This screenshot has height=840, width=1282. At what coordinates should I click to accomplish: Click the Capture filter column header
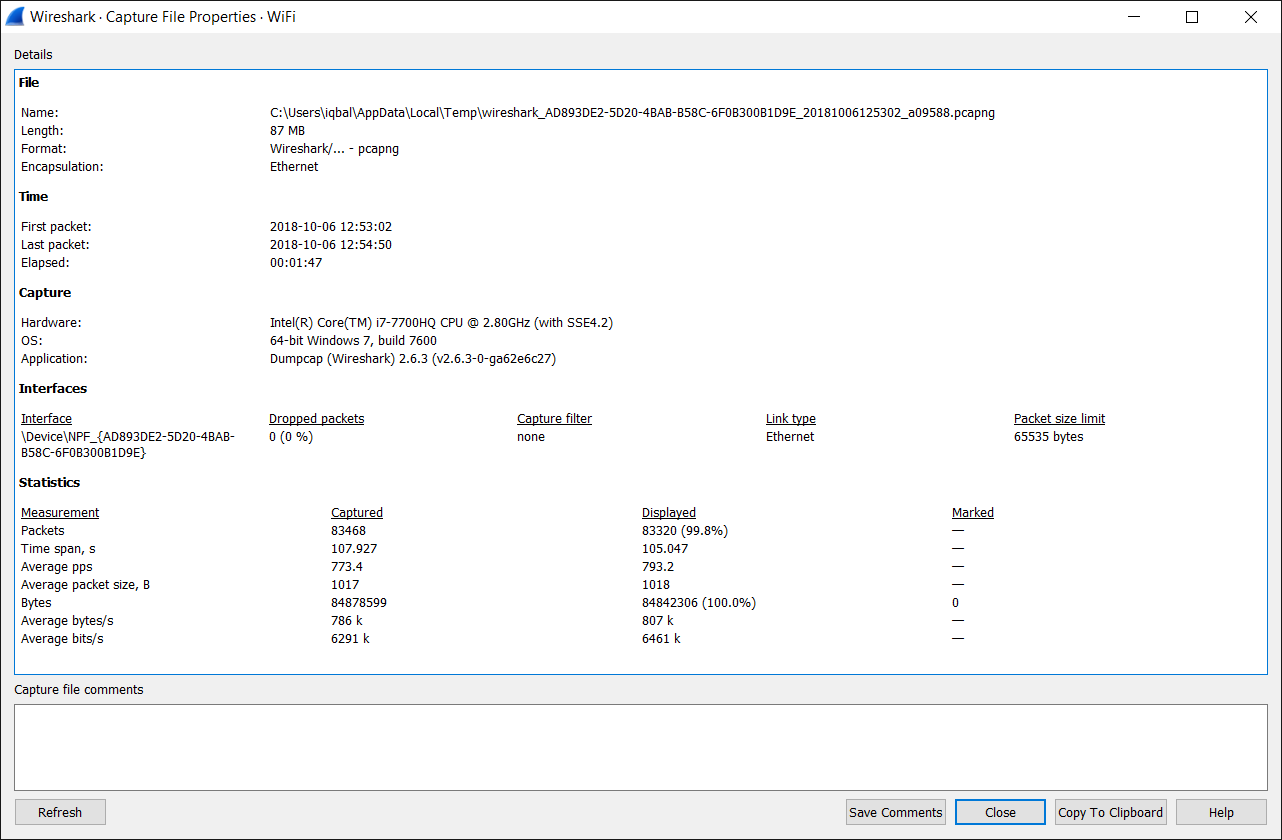coord(554,419)
